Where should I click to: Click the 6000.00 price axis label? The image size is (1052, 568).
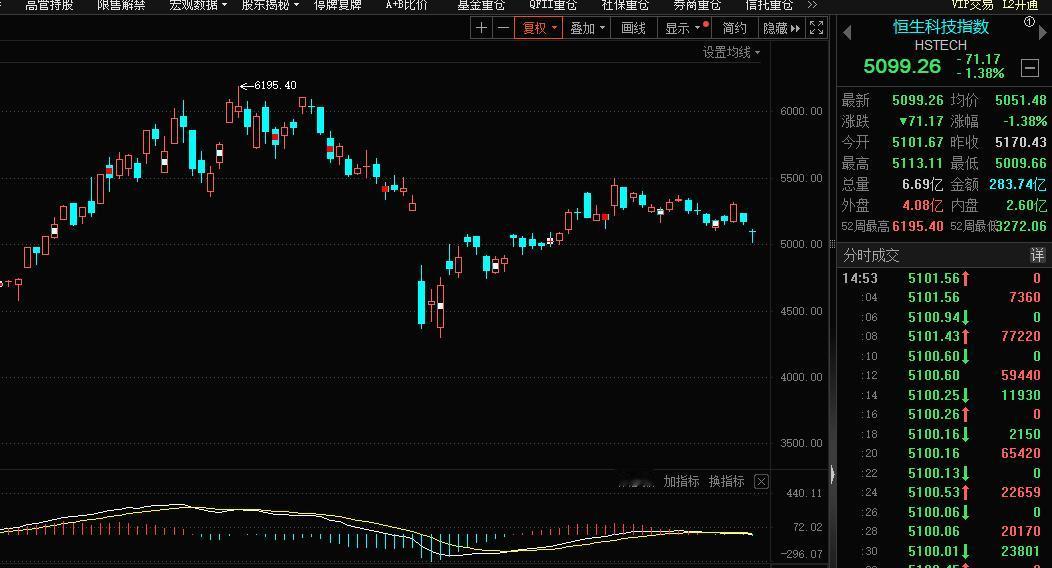[801, 111]
